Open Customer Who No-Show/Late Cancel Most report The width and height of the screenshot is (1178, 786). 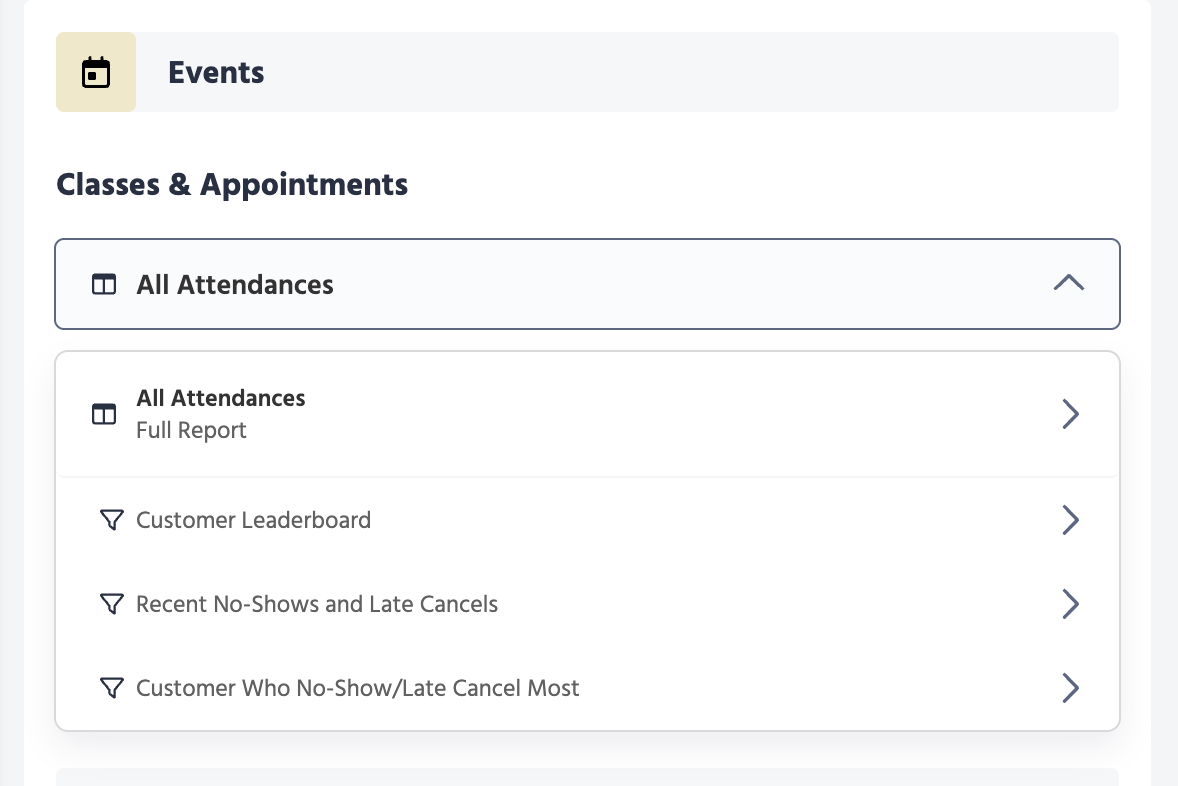click(x=357, y=688)
